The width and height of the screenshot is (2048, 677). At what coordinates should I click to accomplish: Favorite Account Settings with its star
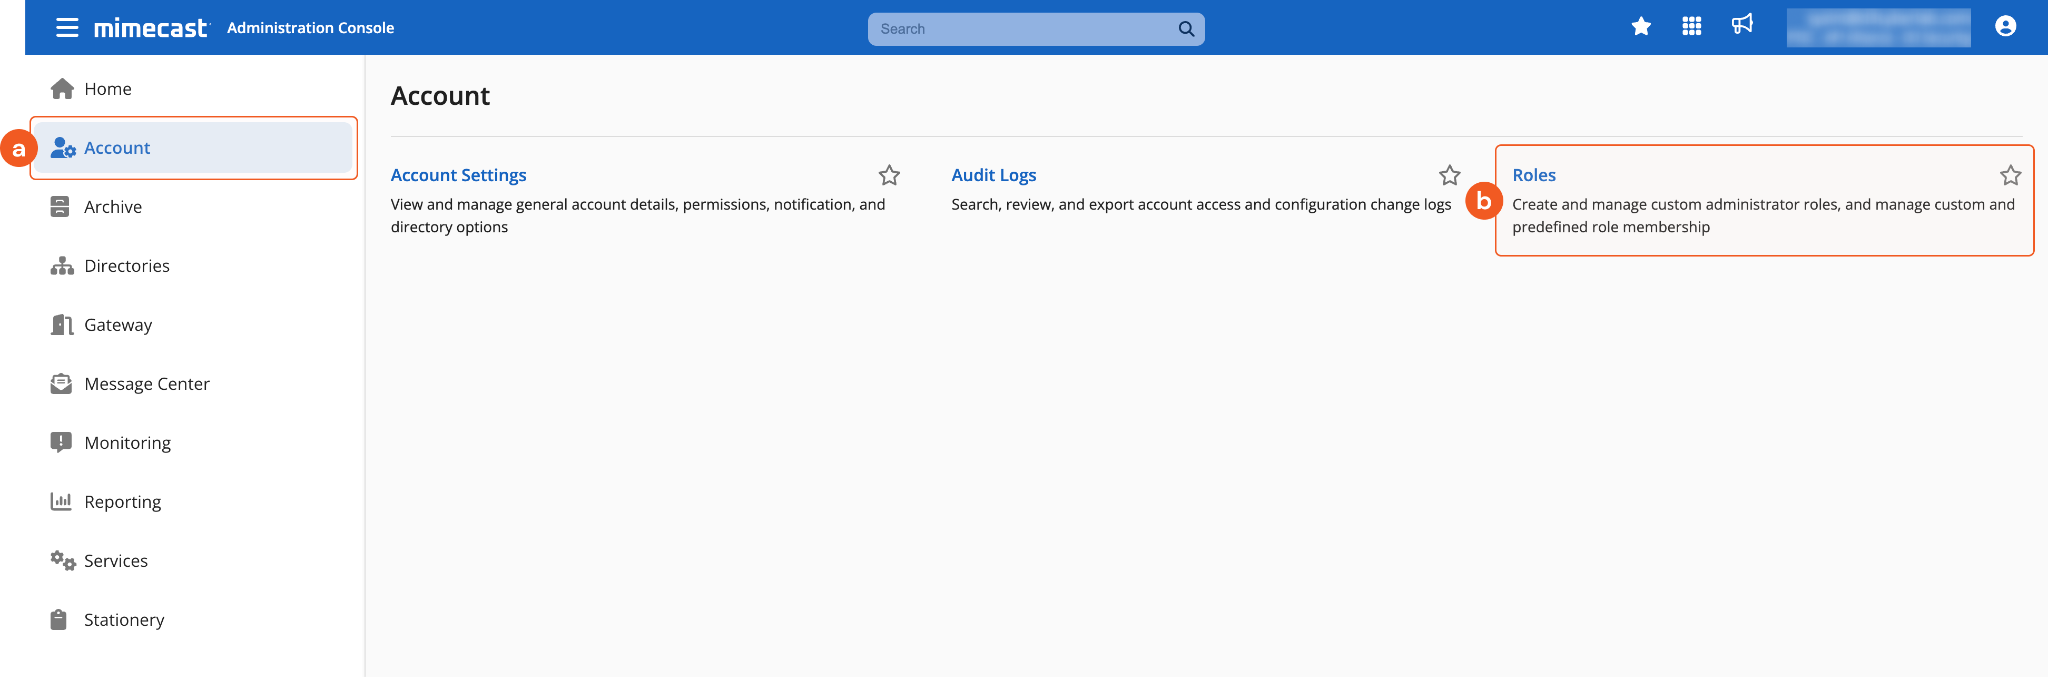889,176
